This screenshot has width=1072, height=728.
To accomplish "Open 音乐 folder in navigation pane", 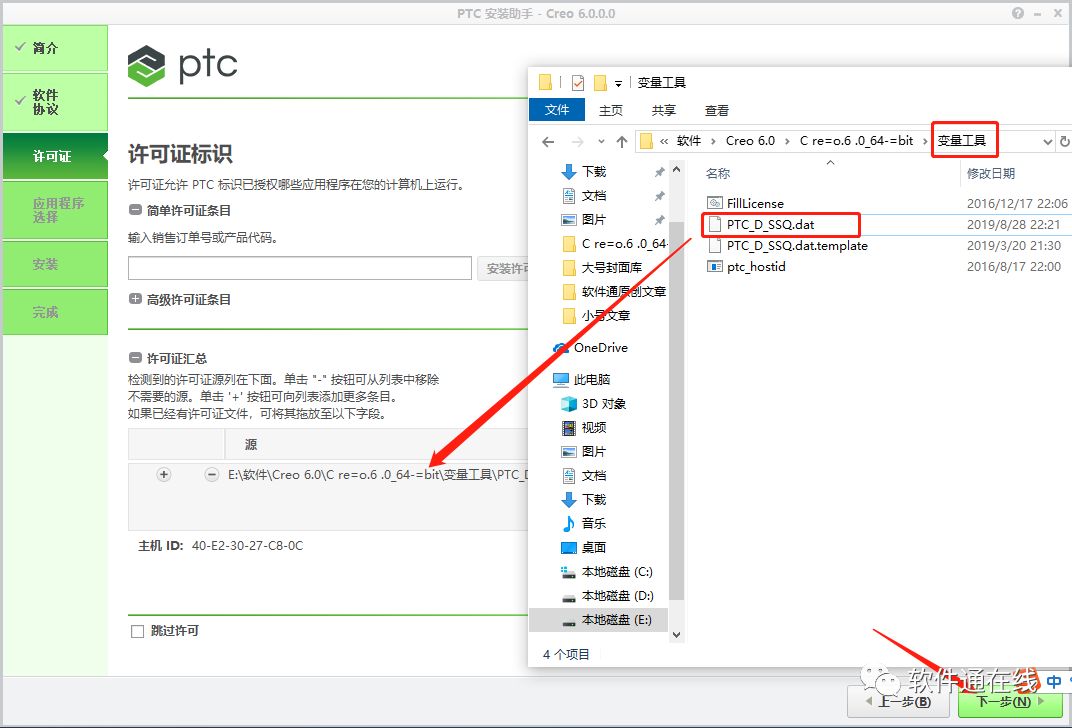I will pyautogui.click(x=585, y=523).
